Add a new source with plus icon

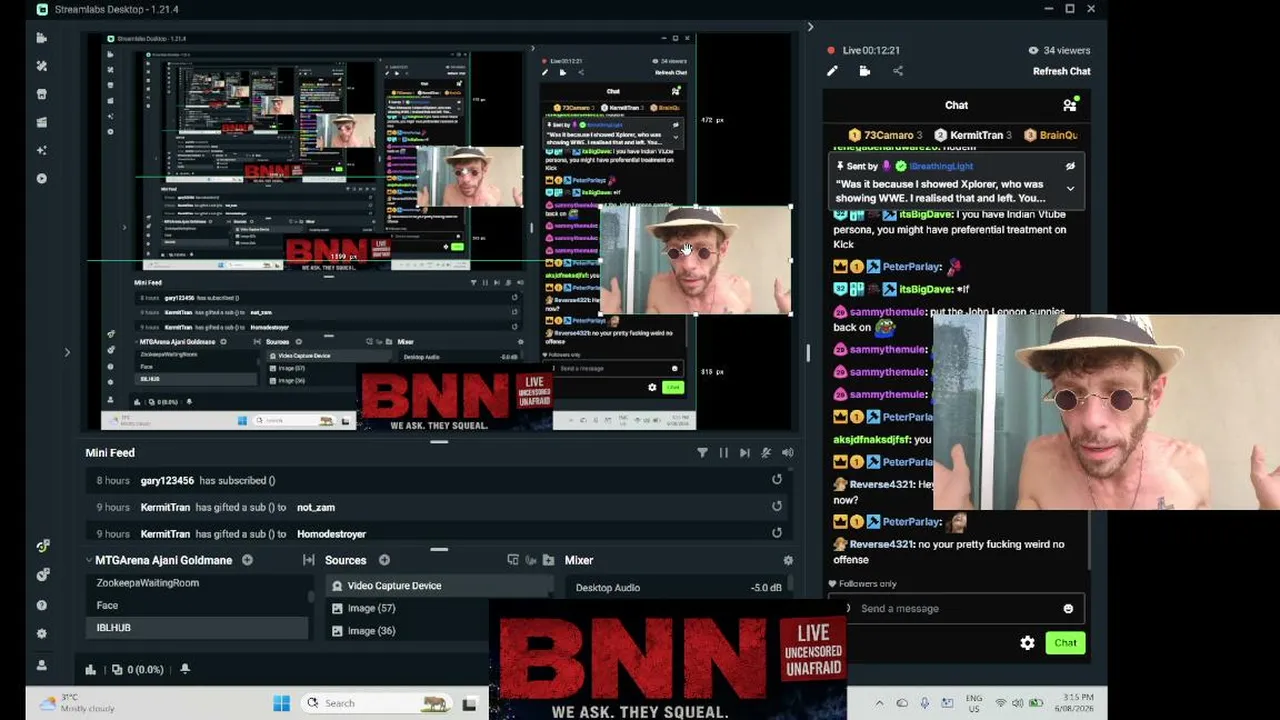click(384, 560)
